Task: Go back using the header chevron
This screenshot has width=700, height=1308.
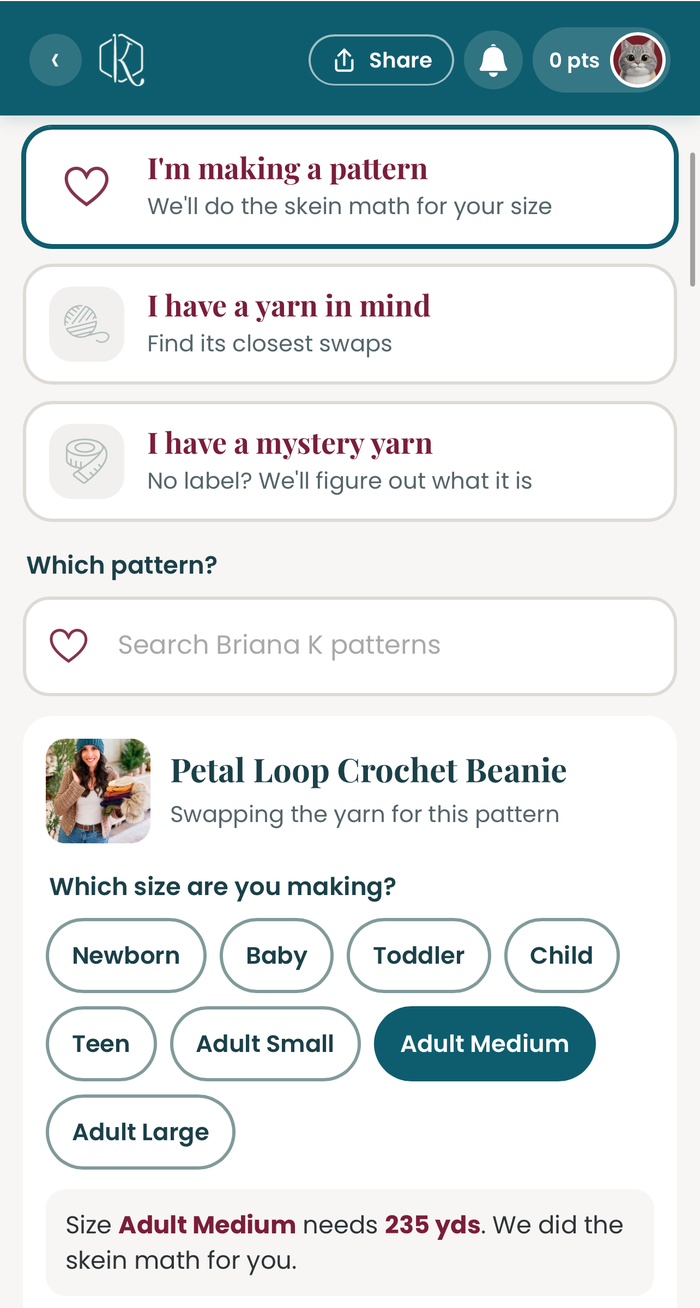Action: point(56,61)
